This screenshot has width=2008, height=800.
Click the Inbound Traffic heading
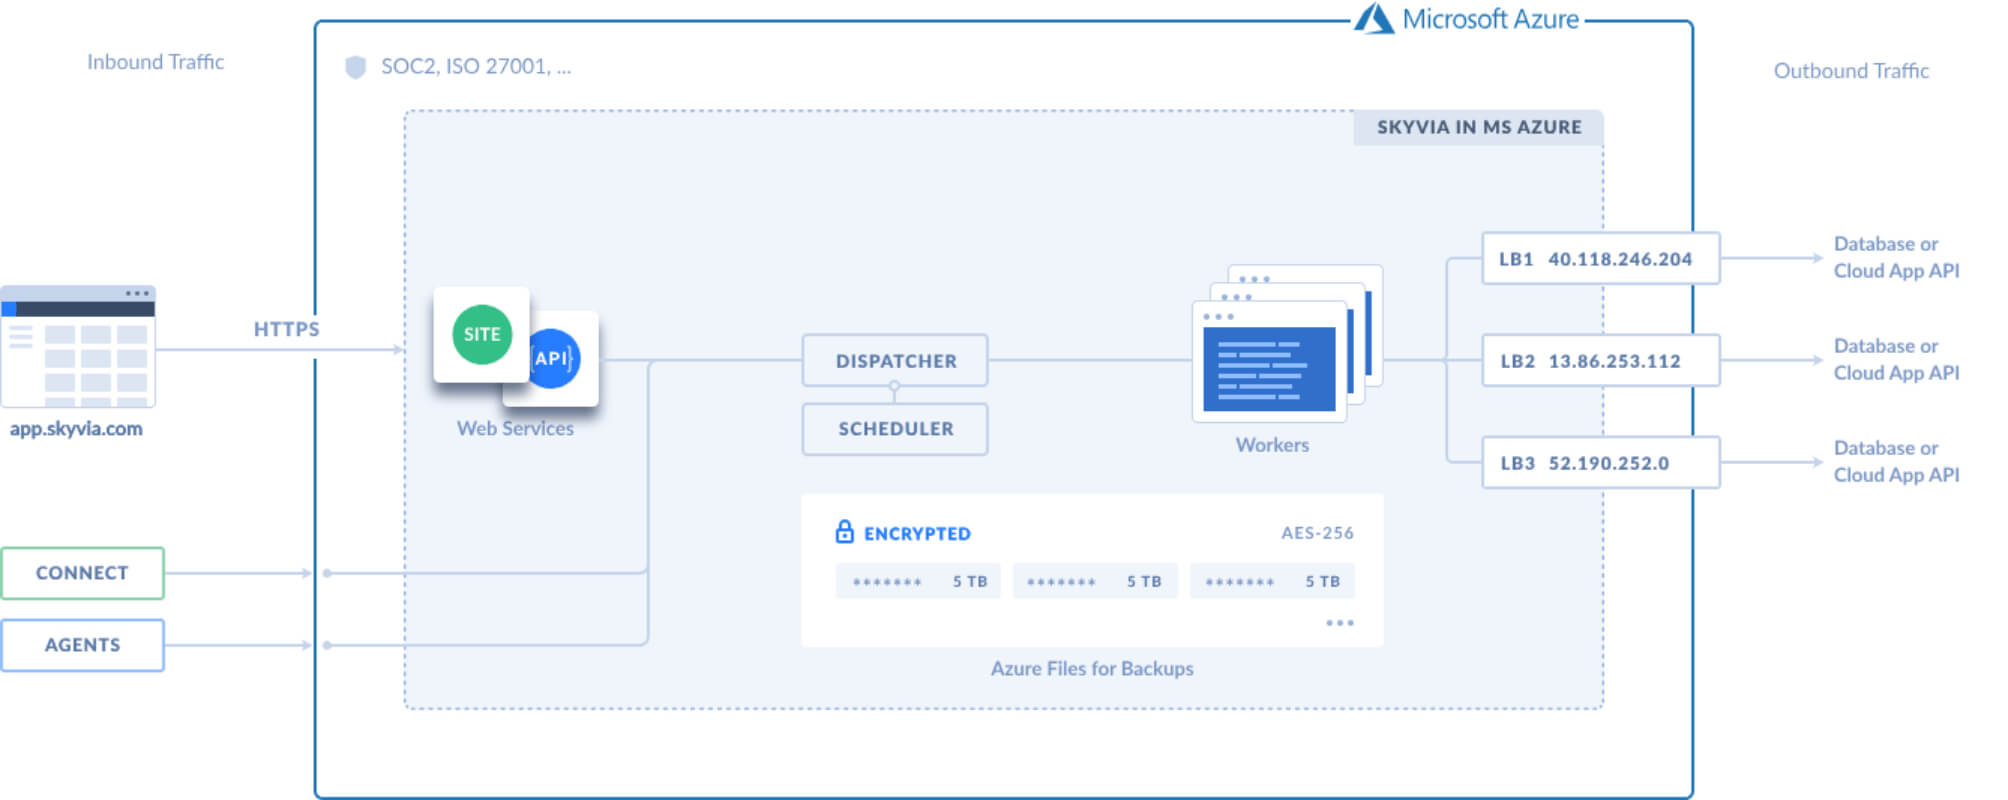coord(155,62)
